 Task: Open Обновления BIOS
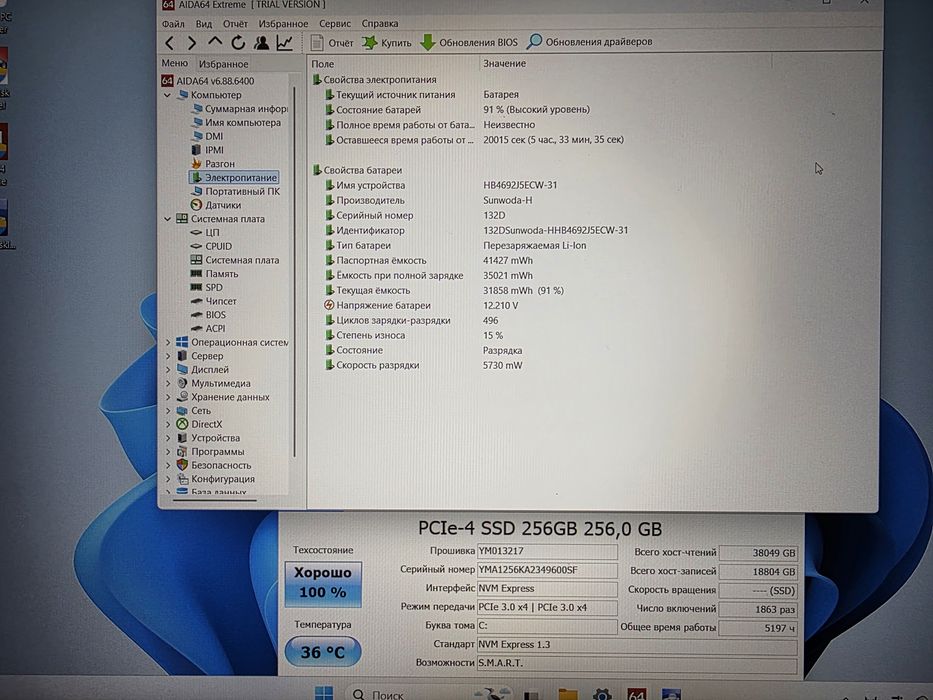[x=469, y=43]
